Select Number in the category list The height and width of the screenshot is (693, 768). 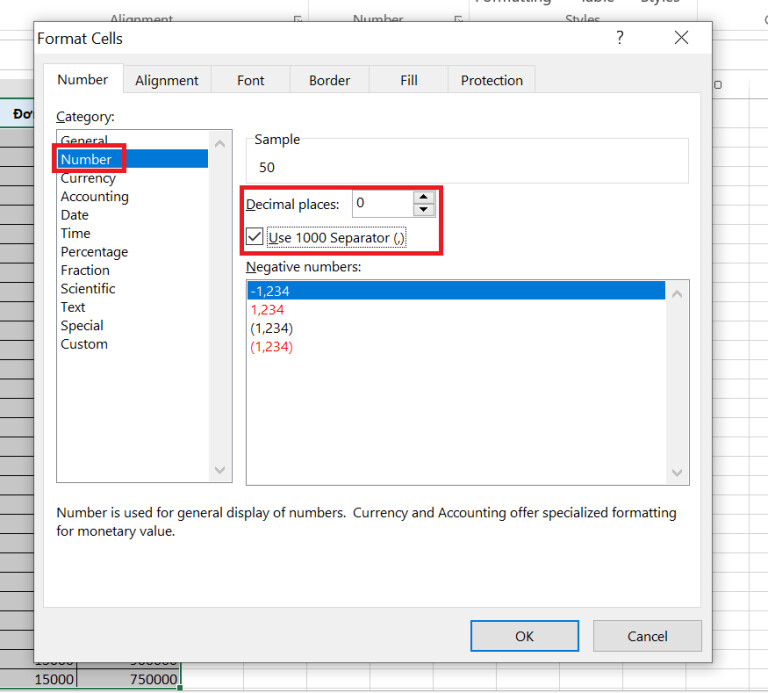(133, 159)
